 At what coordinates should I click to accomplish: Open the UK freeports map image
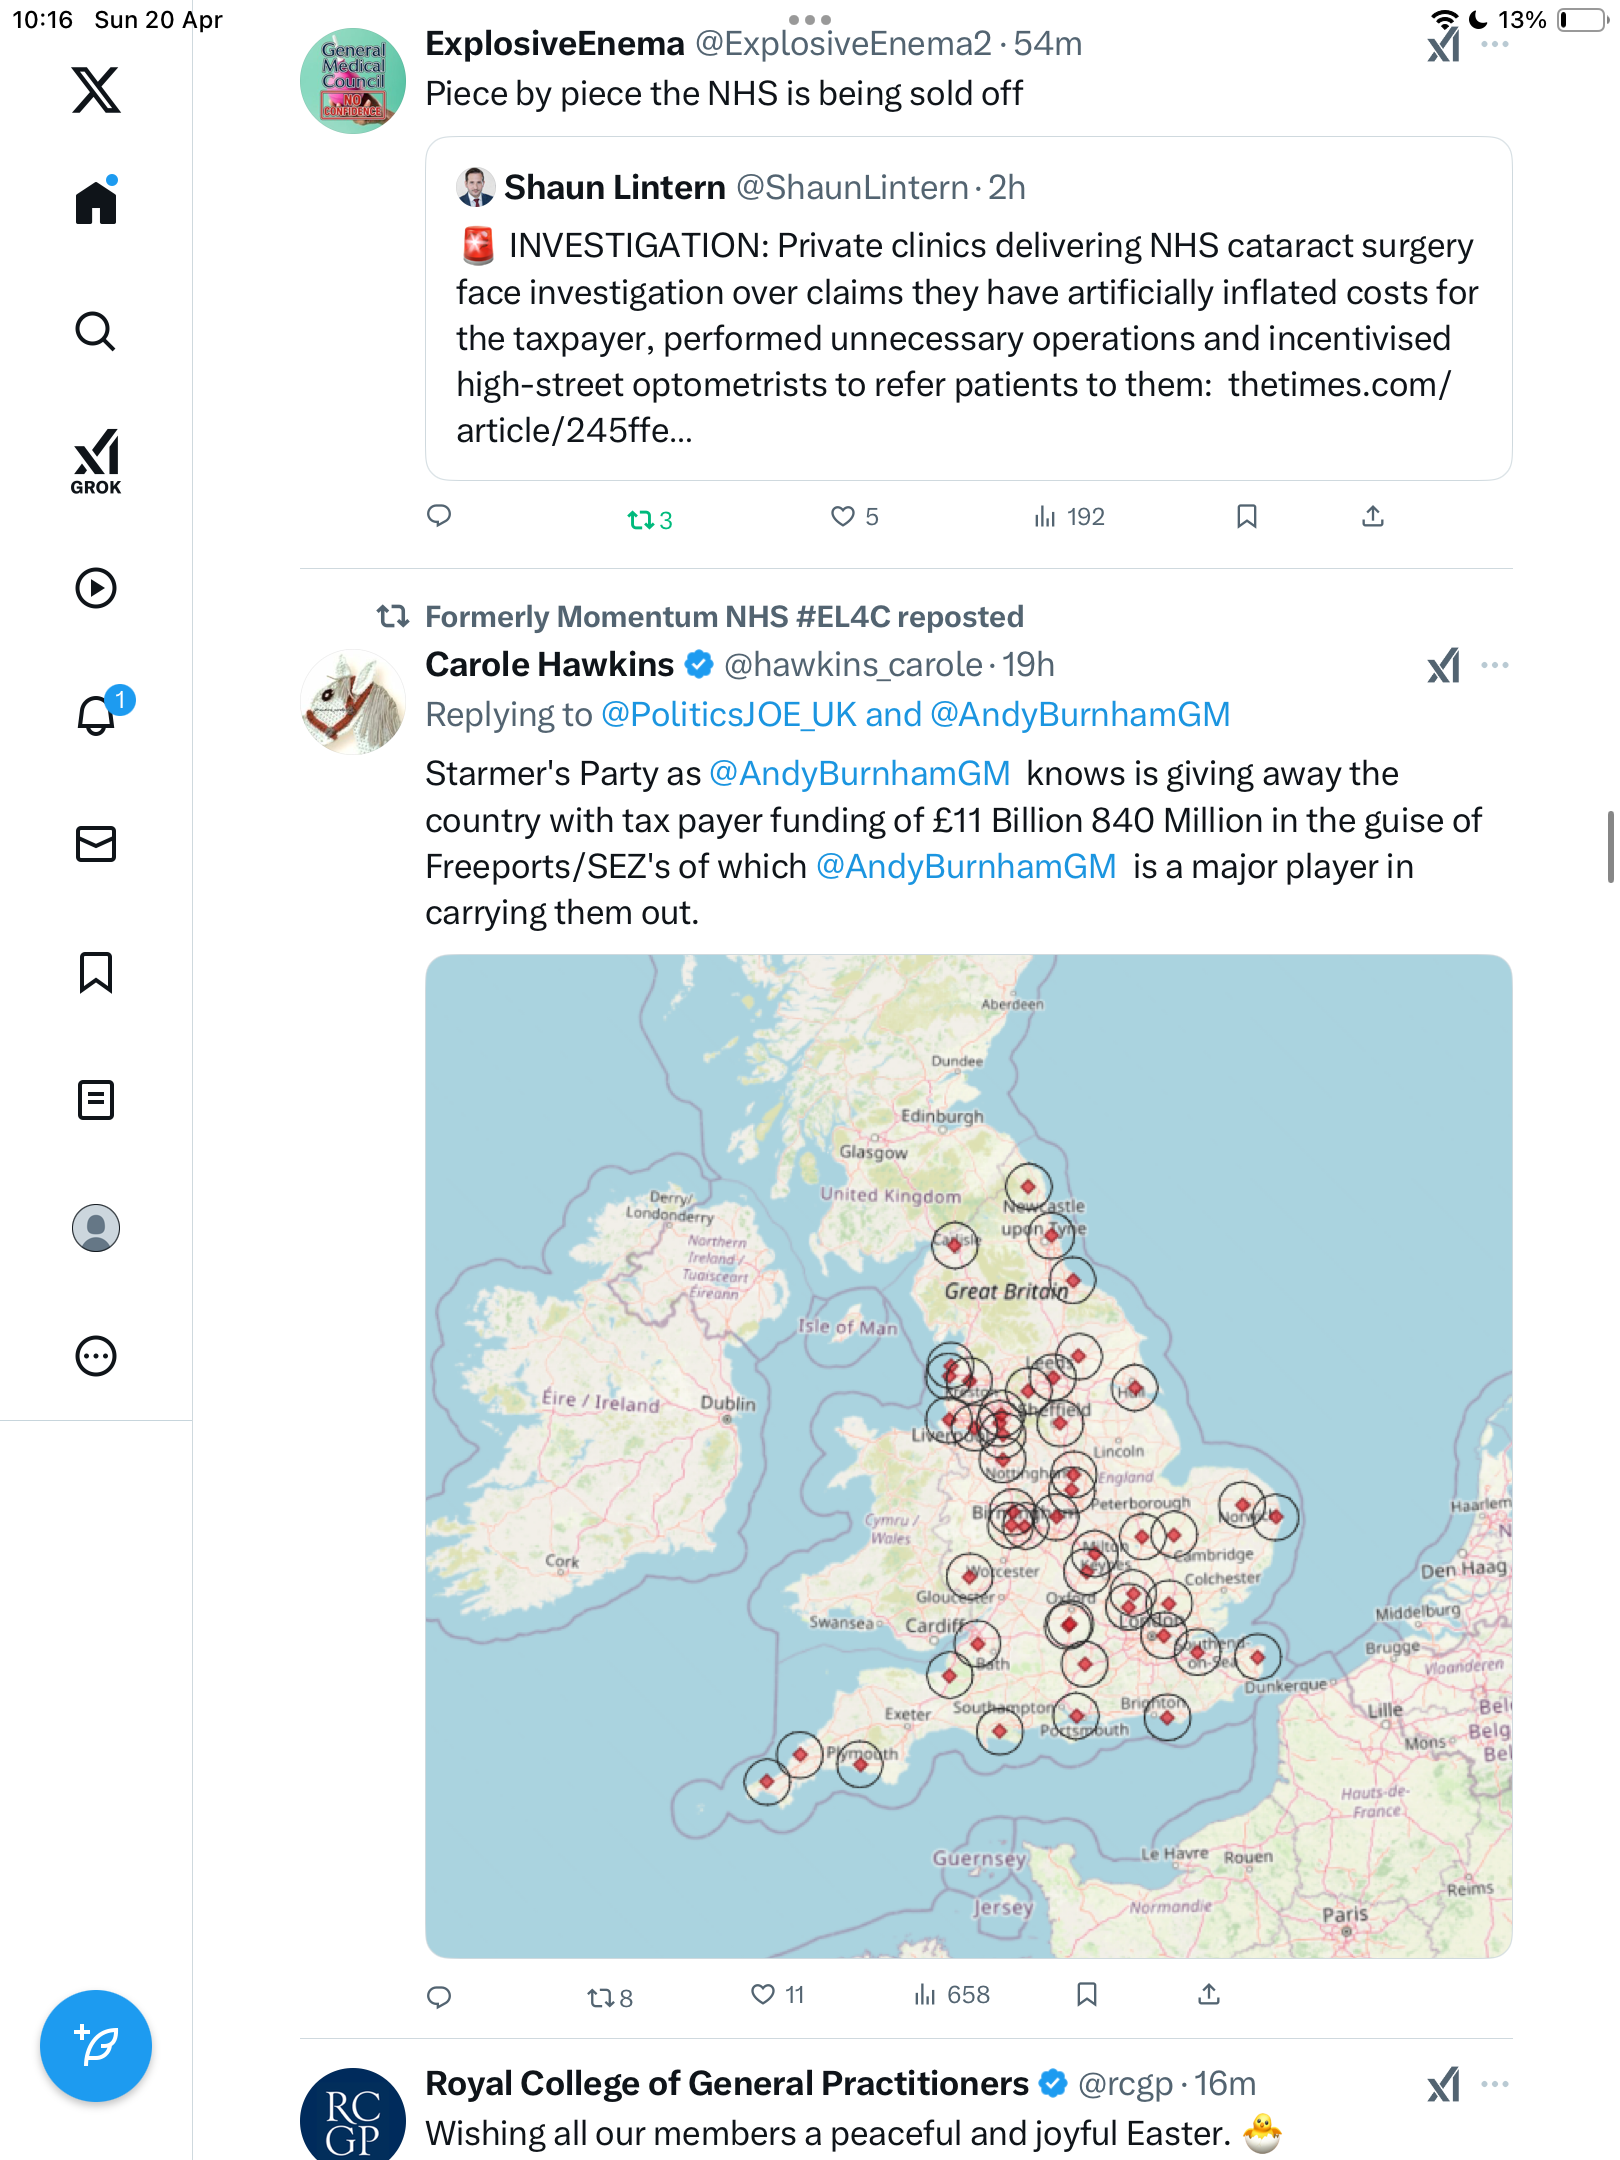pyautogui.click(x=968, y=1456)
